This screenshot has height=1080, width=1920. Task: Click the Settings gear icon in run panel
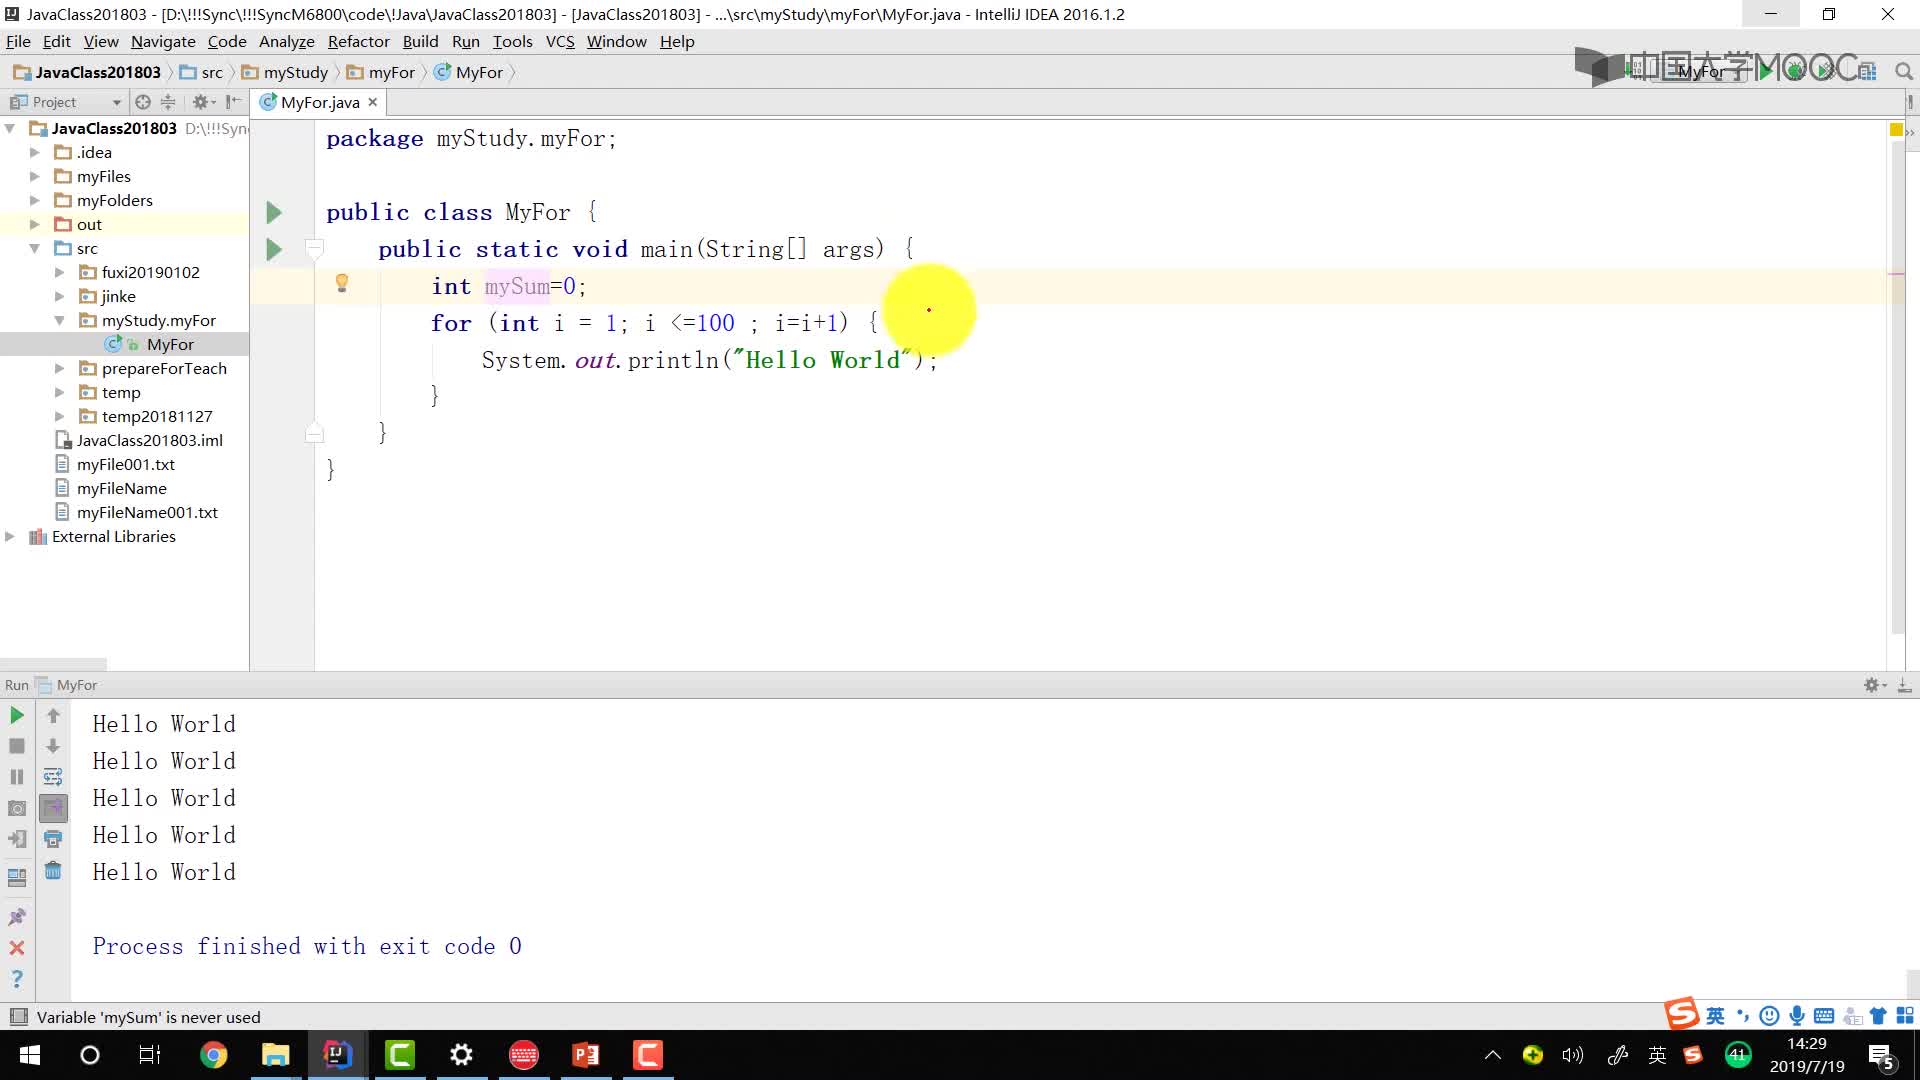[x=1870, y=683]
